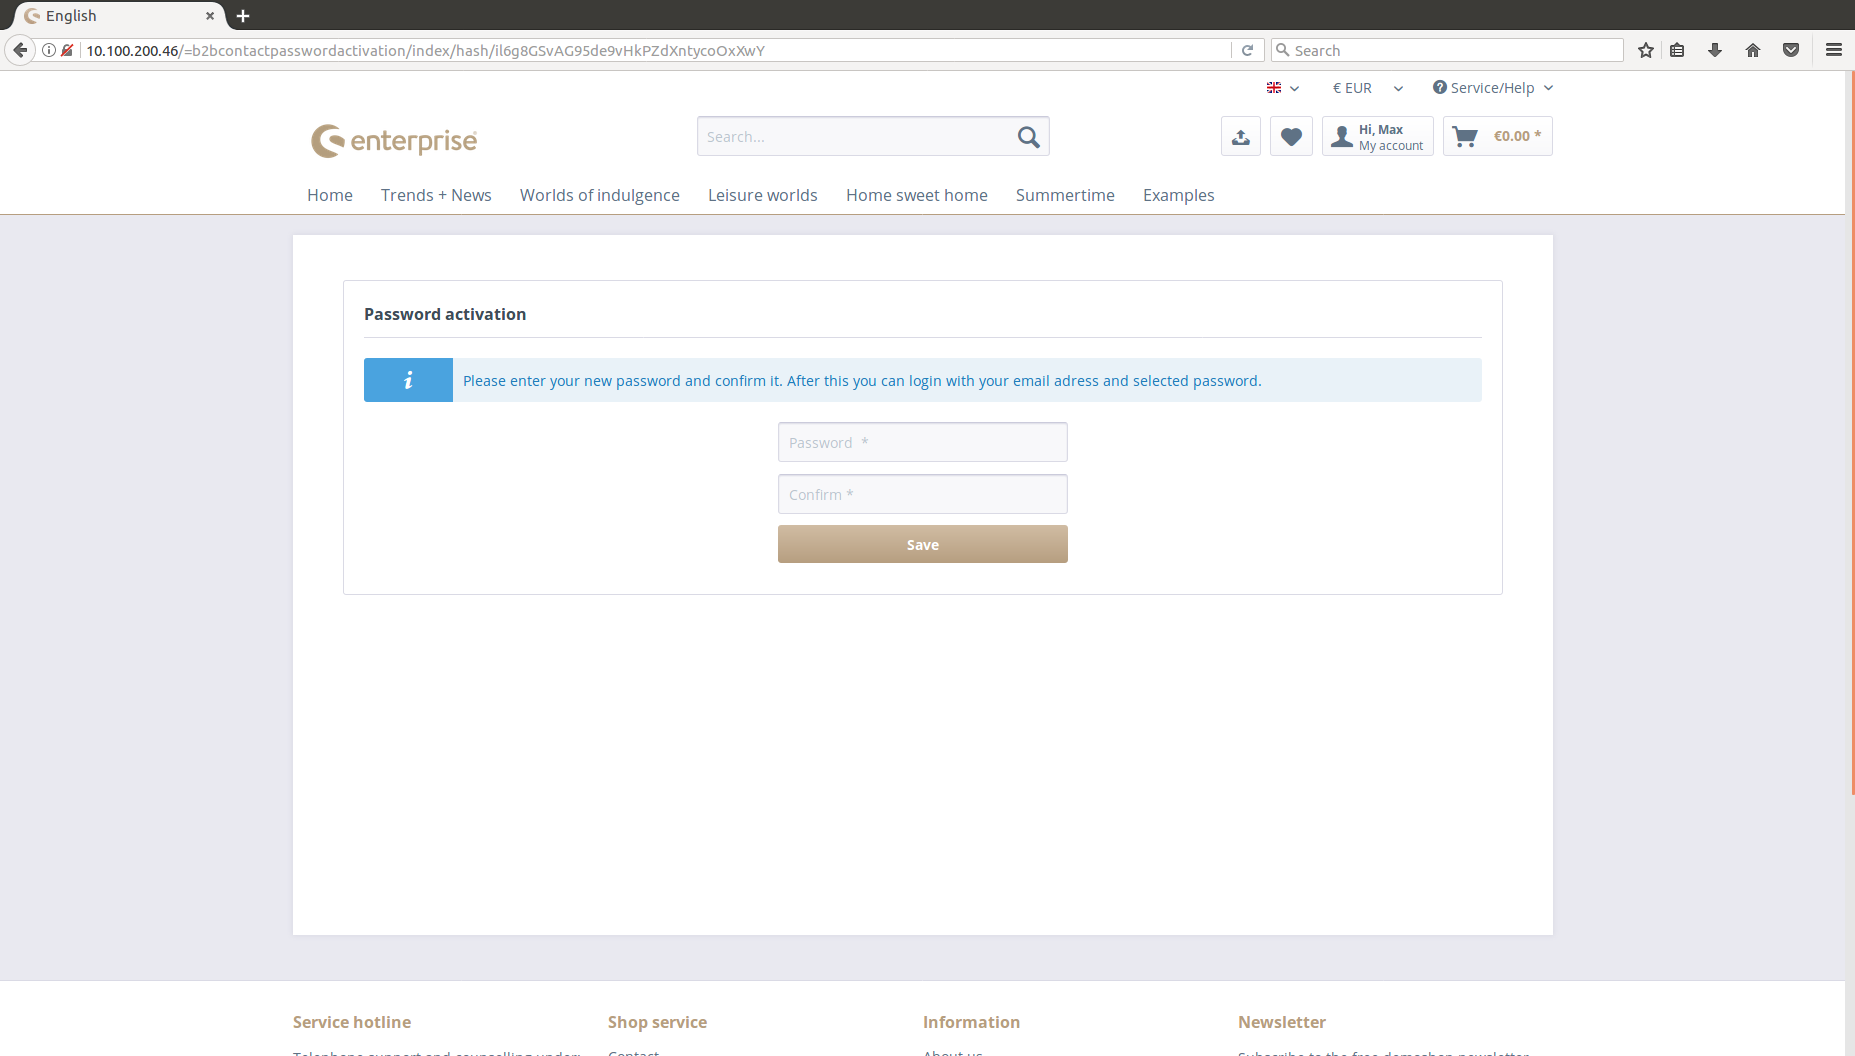Open the Leisure worlds category

[762, 195]
